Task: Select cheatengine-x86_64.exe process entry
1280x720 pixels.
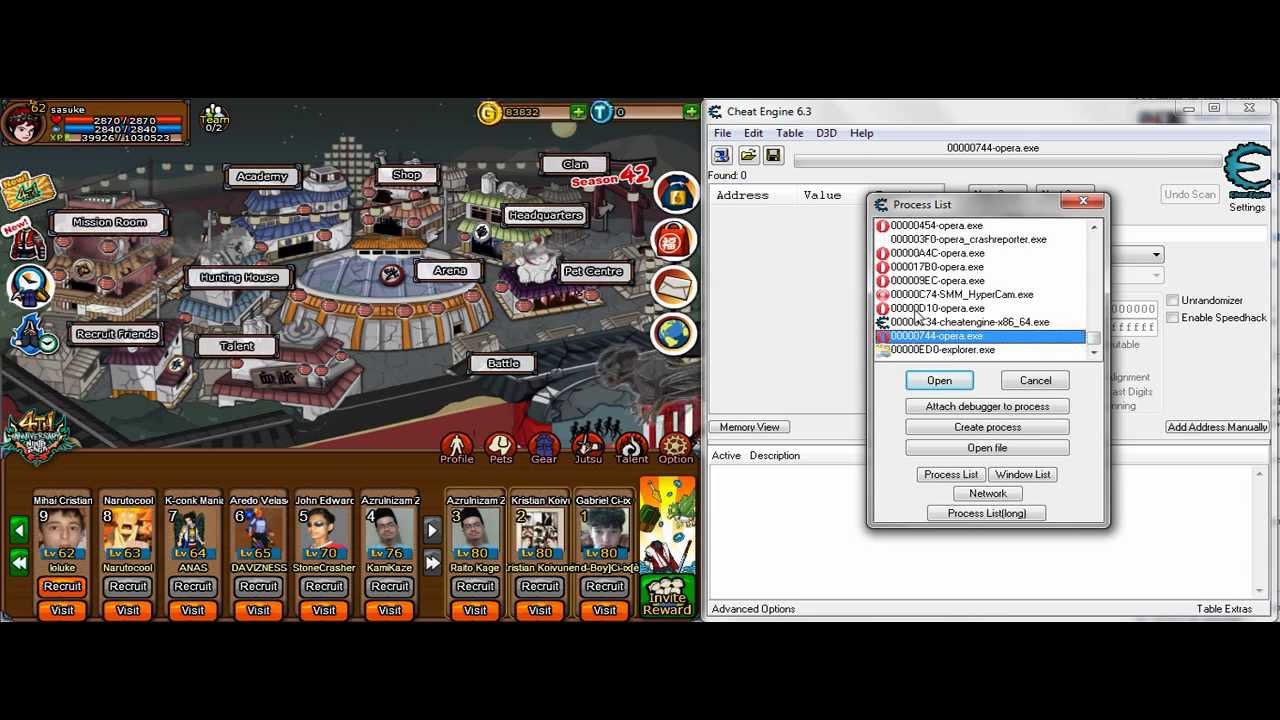Action: point(980,322)
